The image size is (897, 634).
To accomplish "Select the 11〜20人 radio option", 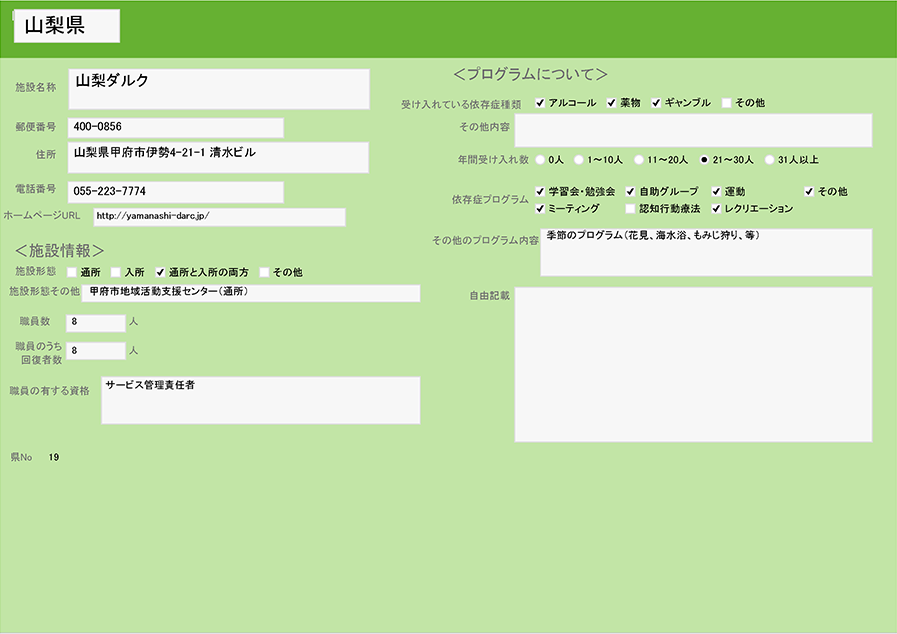I will click(638, 159).
